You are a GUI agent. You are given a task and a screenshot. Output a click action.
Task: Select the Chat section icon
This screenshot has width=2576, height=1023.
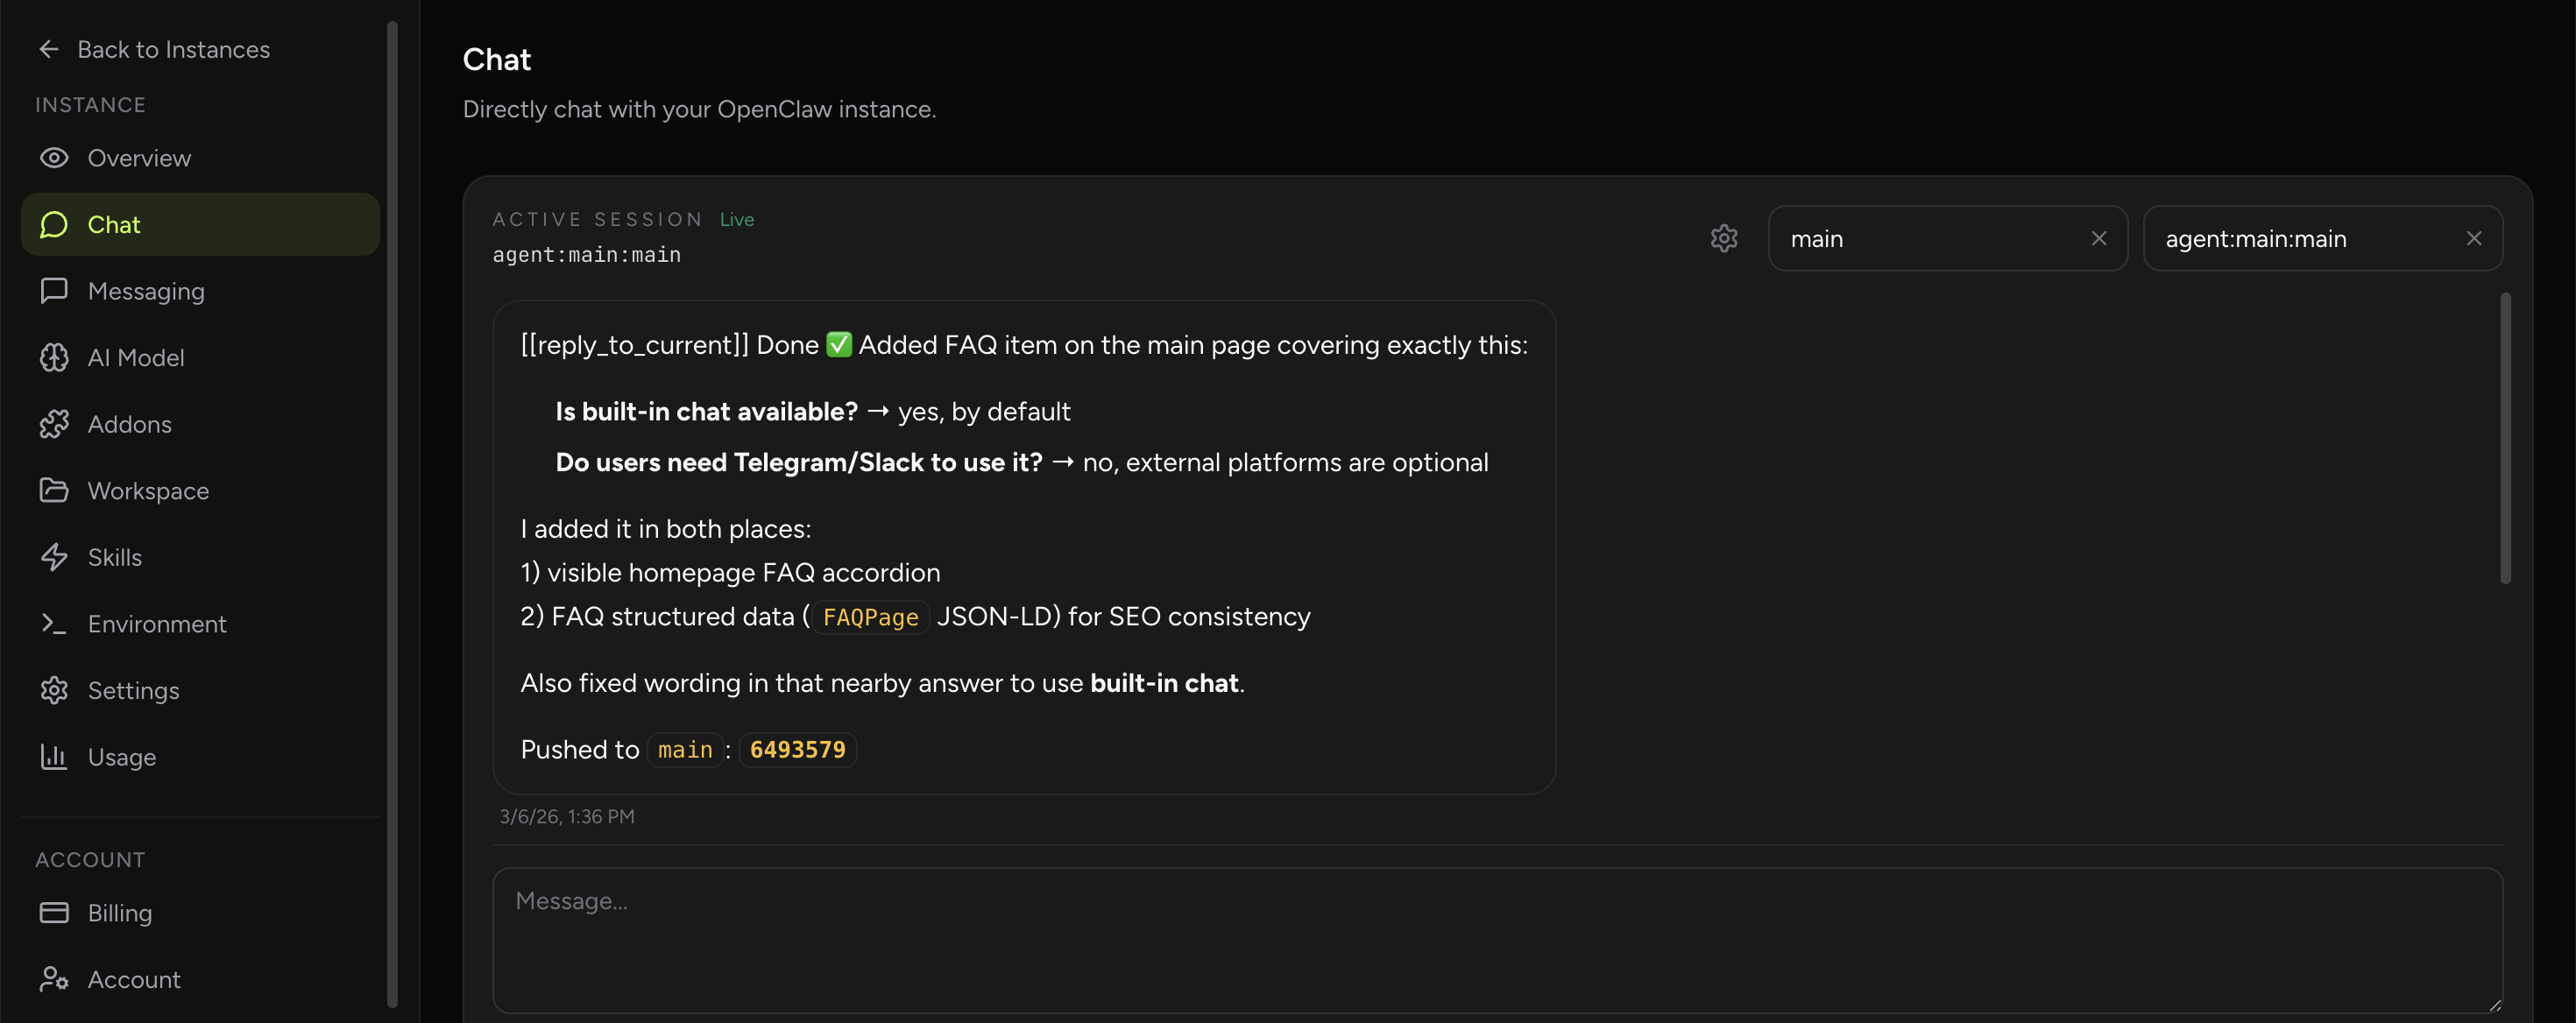click(53, 224)
